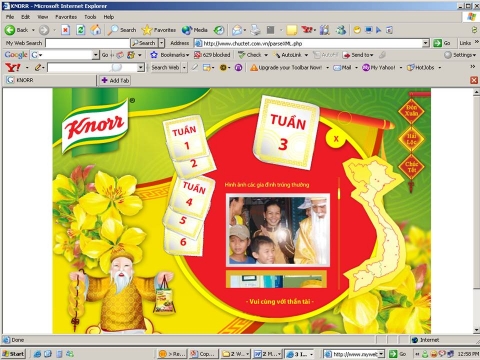Select the week 6 calendar card
480x360 pixels.
point(183,242)
